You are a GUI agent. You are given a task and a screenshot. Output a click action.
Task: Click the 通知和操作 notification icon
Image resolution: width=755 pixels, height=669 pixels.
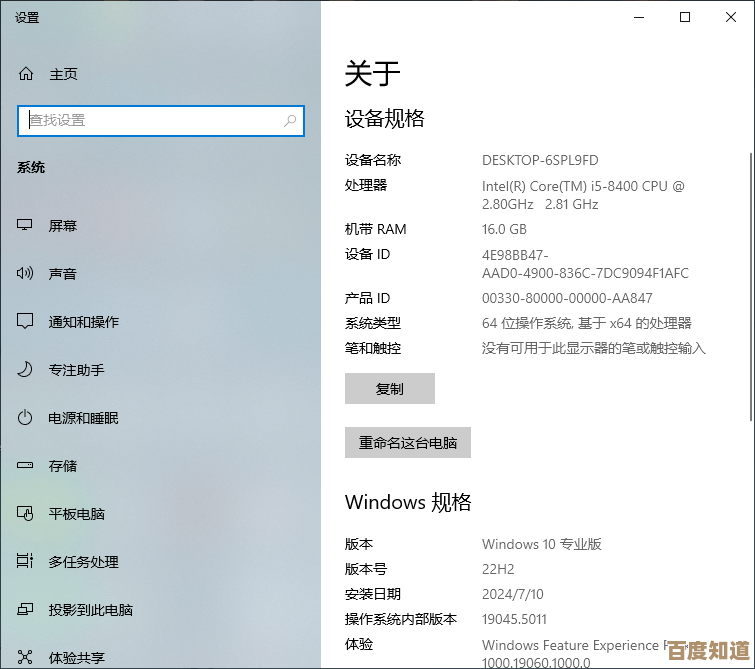click(x=25, y=321)
